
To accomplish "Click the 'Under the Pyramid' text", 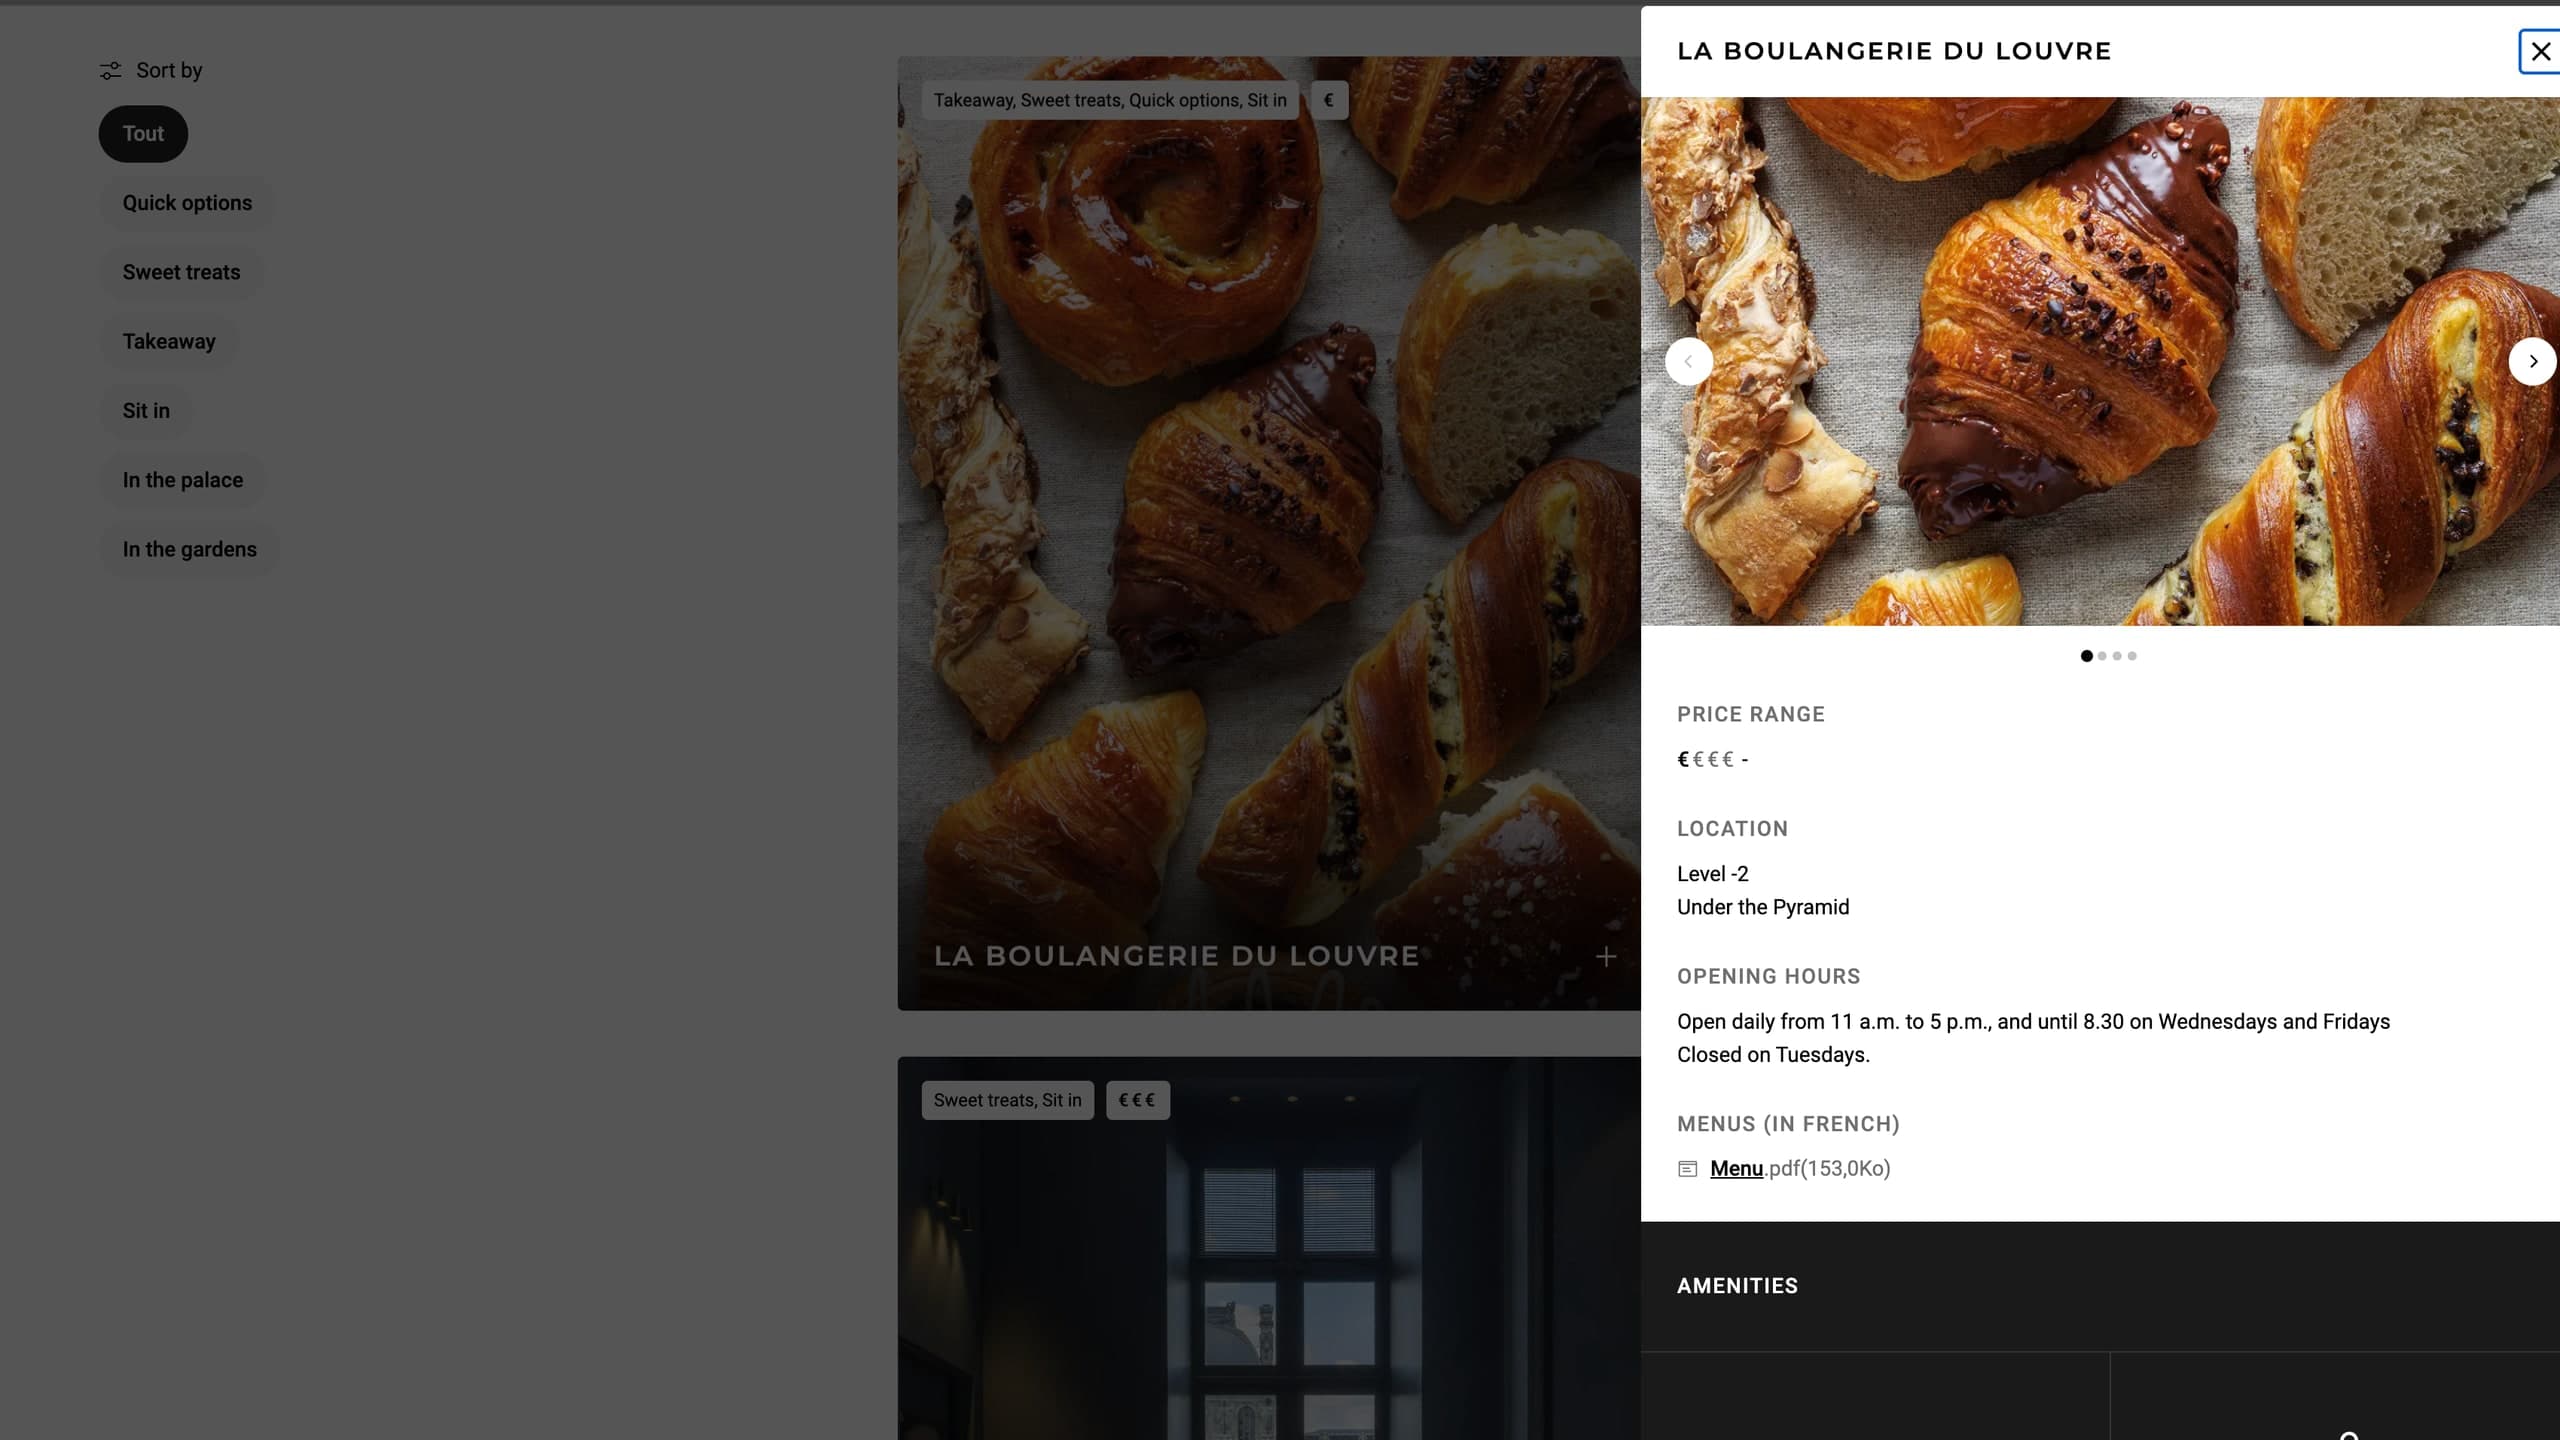I will 1763,907.
